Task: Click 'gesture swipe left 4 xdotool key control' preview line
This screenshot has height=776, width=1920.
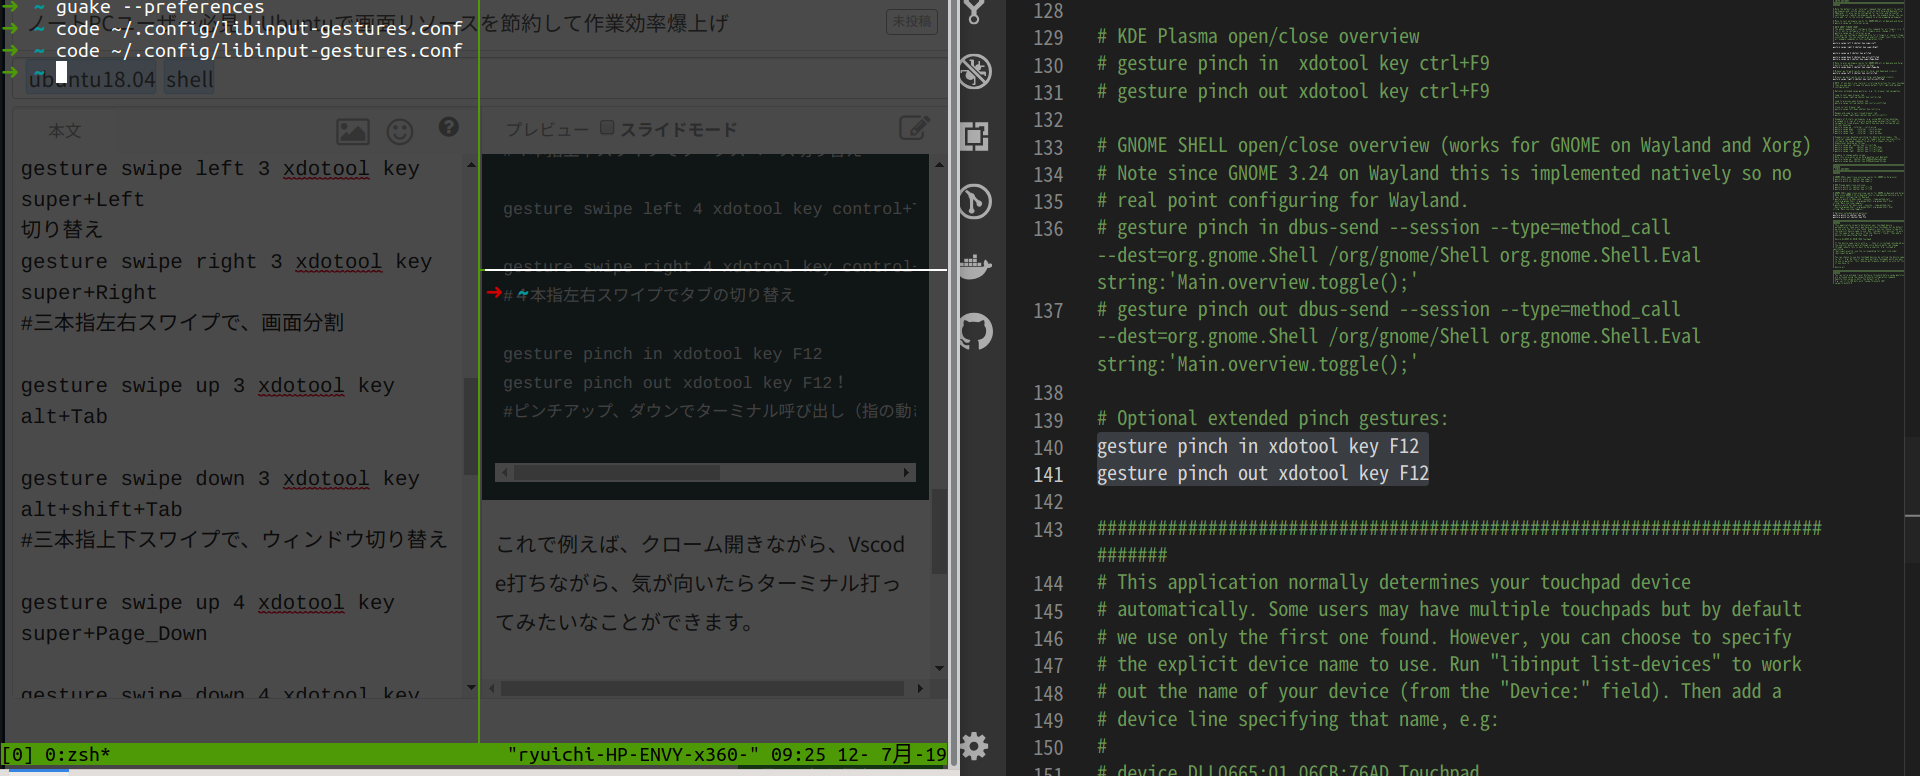Action: [708, 209]
